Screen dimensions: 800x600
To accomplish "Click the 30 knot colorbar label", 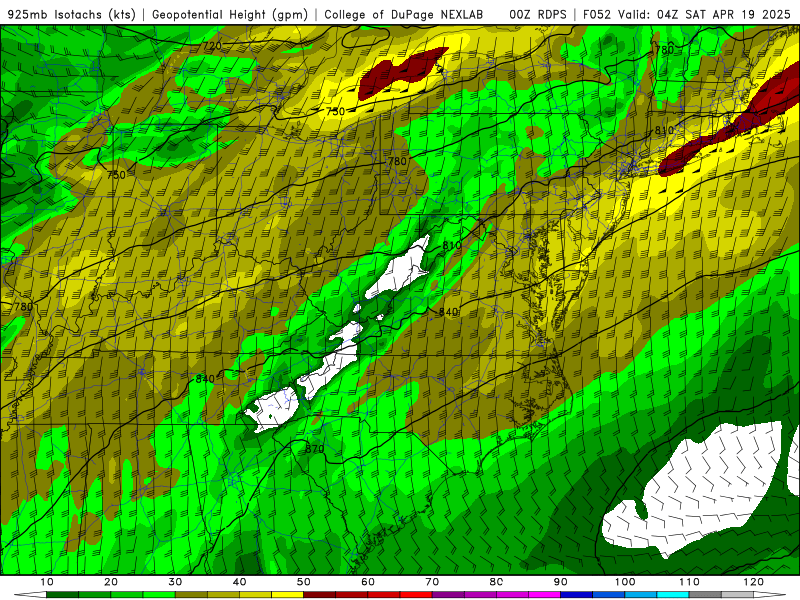I will [175, 582].
